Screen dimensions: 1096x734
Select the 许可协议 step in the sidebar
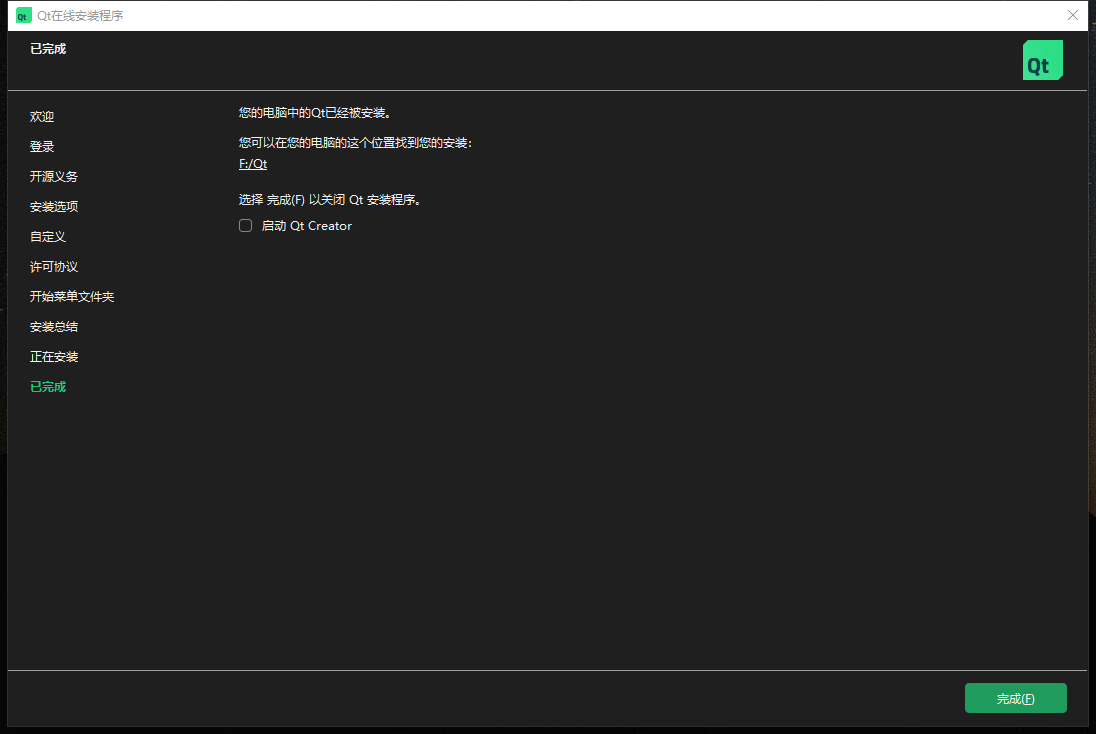pos(54,267)
